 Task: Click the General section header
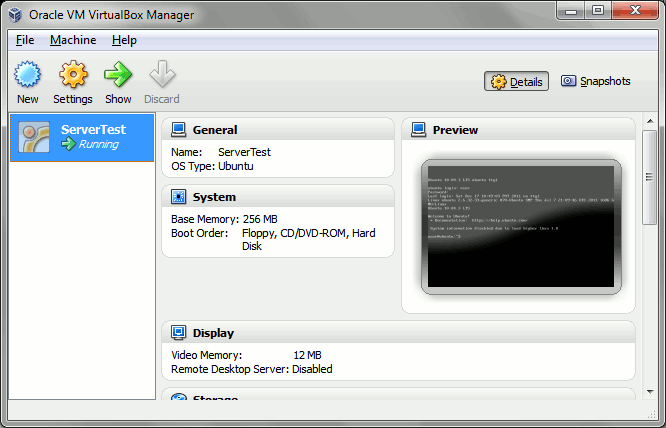[x=278, y=130]
